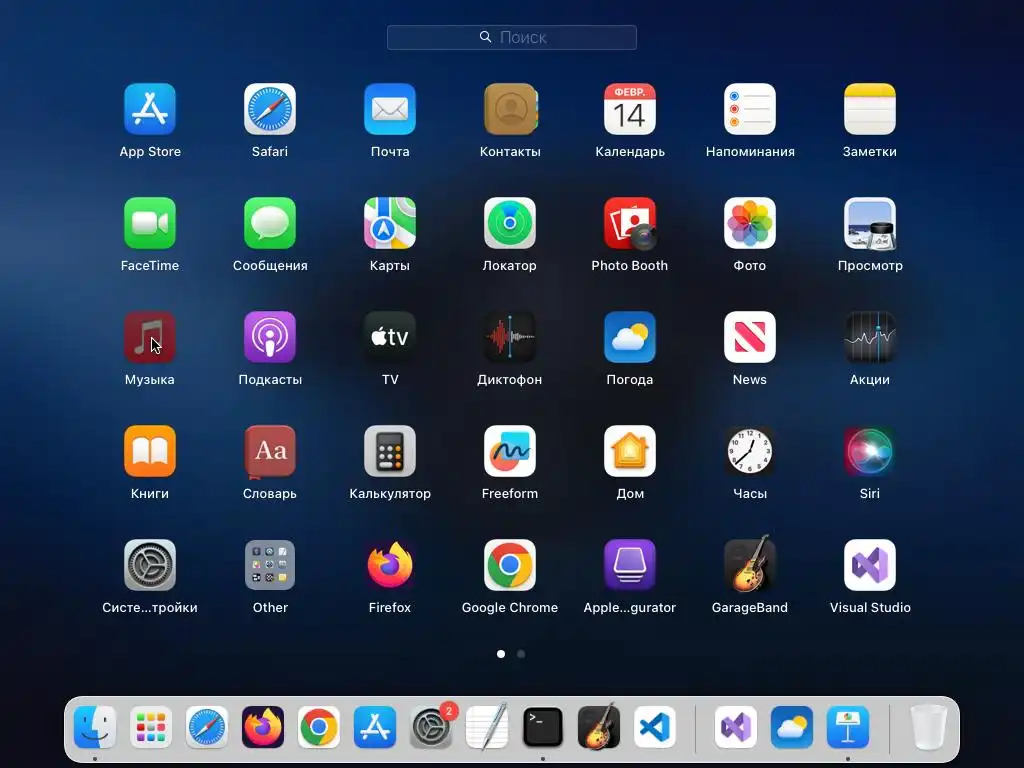Launch the Напоминания app
1024x768 pixels.
(x=750, y=109)
